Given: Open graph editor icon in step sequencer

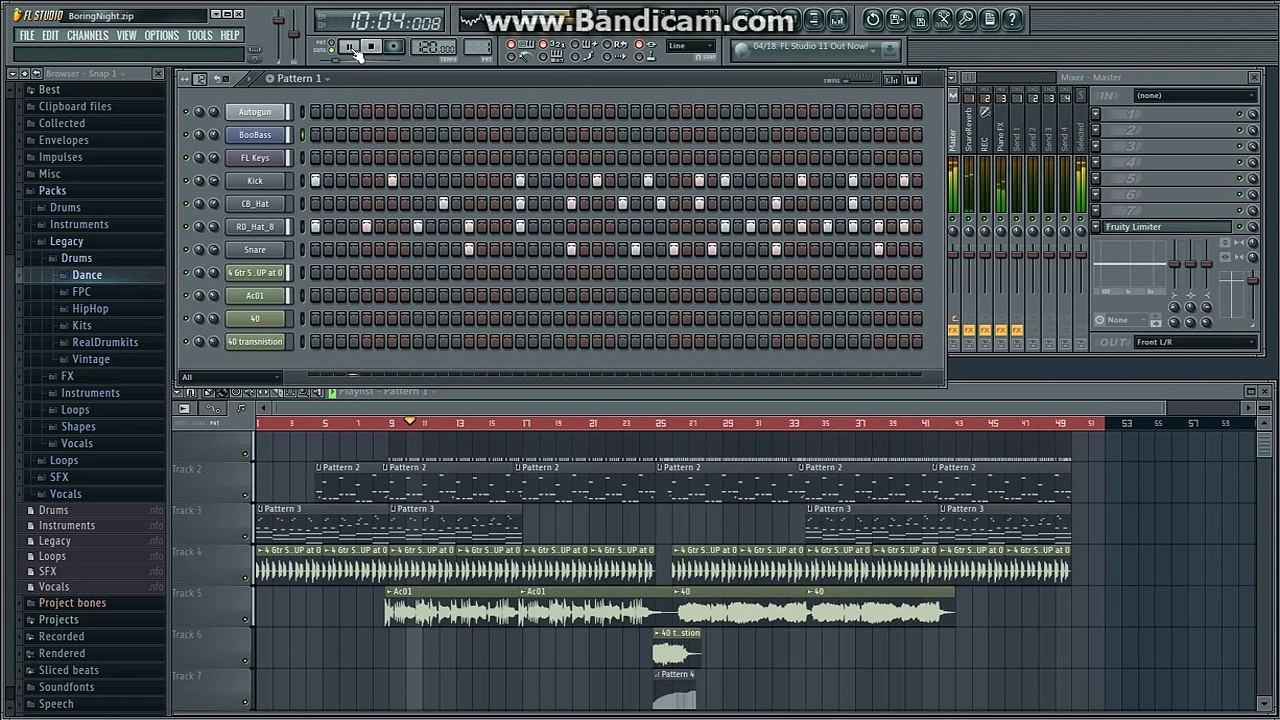Looking at the screenshot, I should pyautogui.click(x=891, y=80).
